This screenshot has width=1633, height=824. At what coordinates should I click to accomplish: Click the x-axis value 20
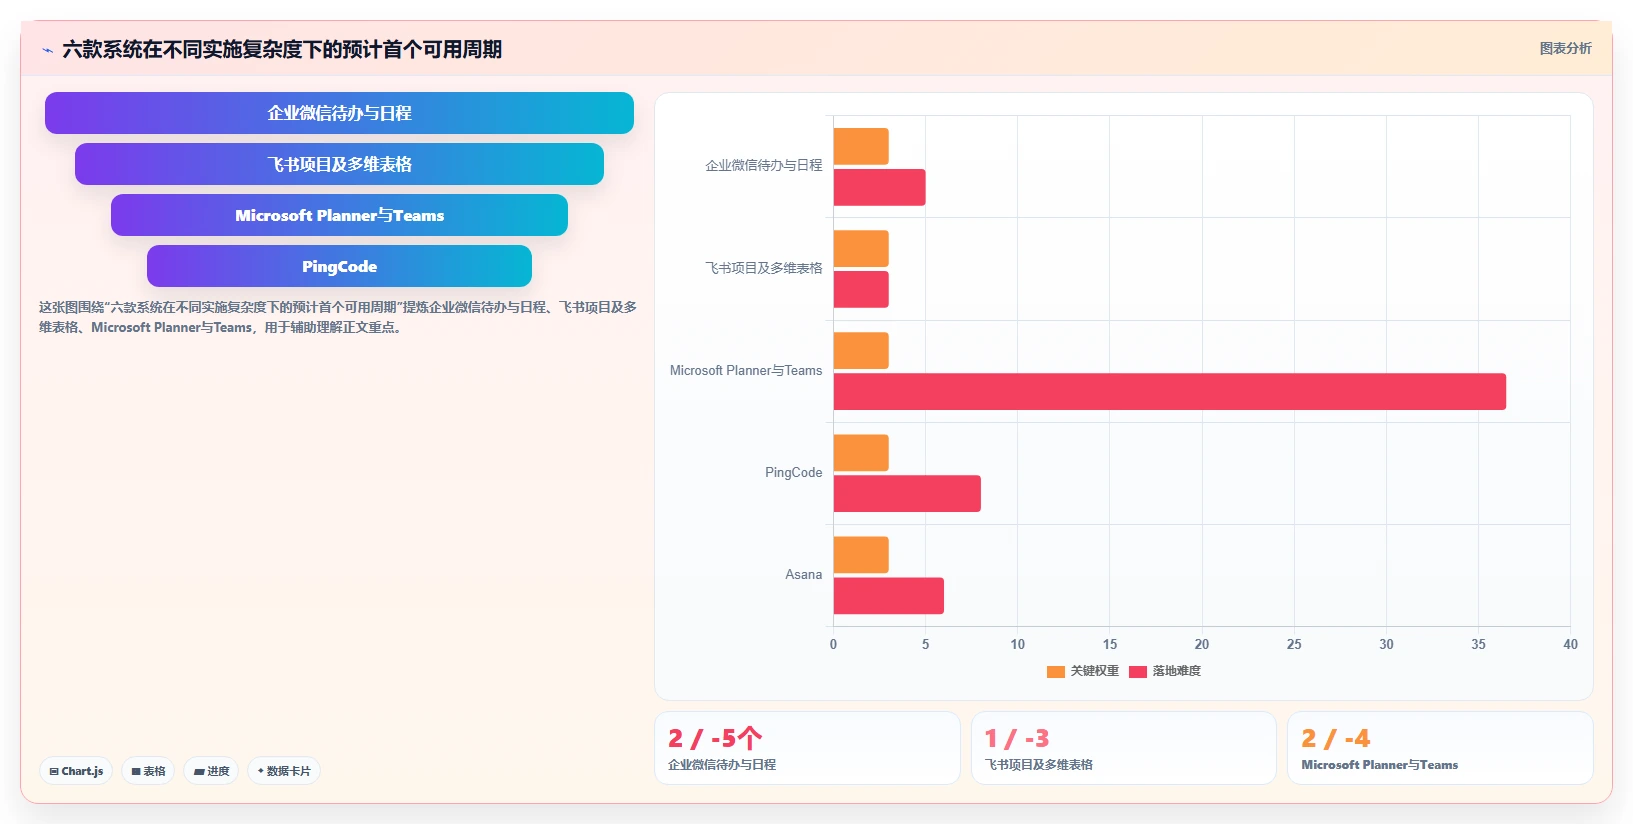pos(1202,645)
